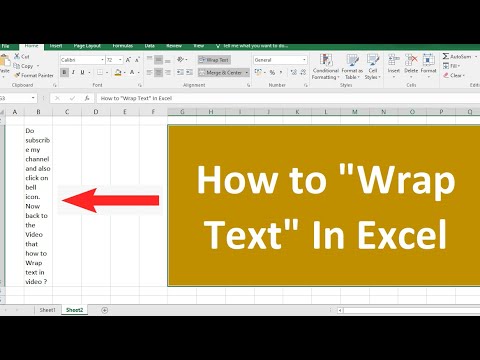Expand the Merge & Center dropdown arrow

coord(247,72)
